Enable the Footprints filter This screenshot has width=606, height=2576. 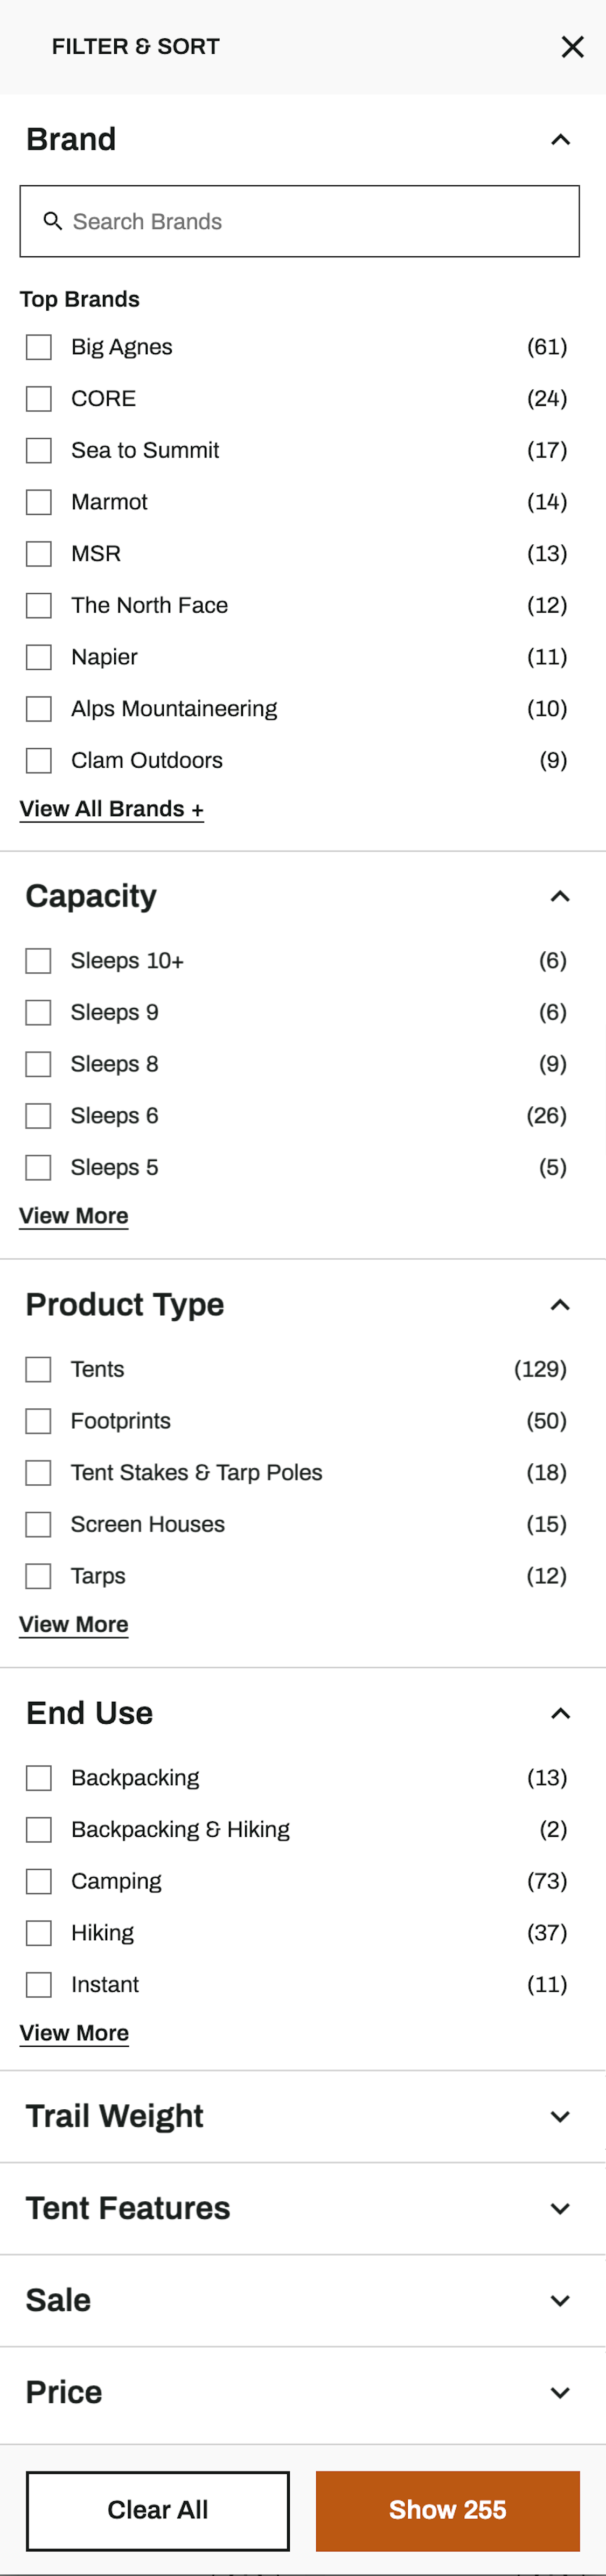[x=38, y=1420]
